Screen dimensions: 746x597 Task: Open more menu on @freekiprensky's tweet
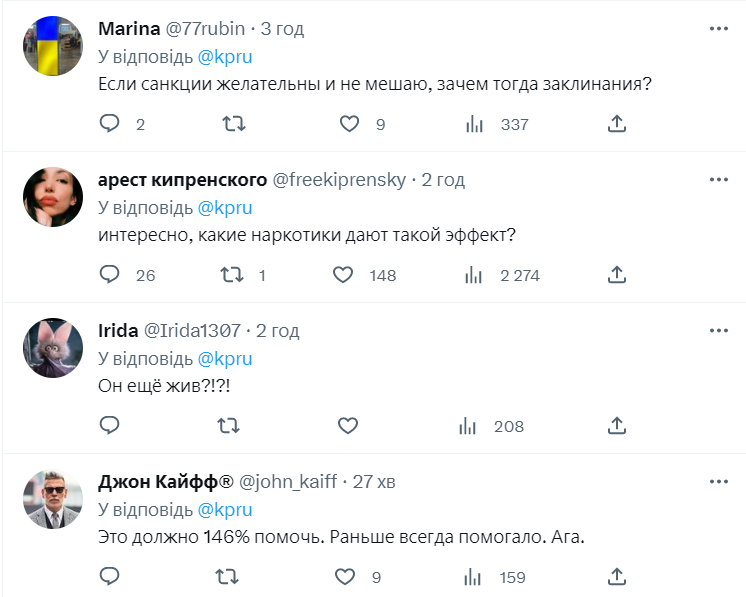pos(718,180)
